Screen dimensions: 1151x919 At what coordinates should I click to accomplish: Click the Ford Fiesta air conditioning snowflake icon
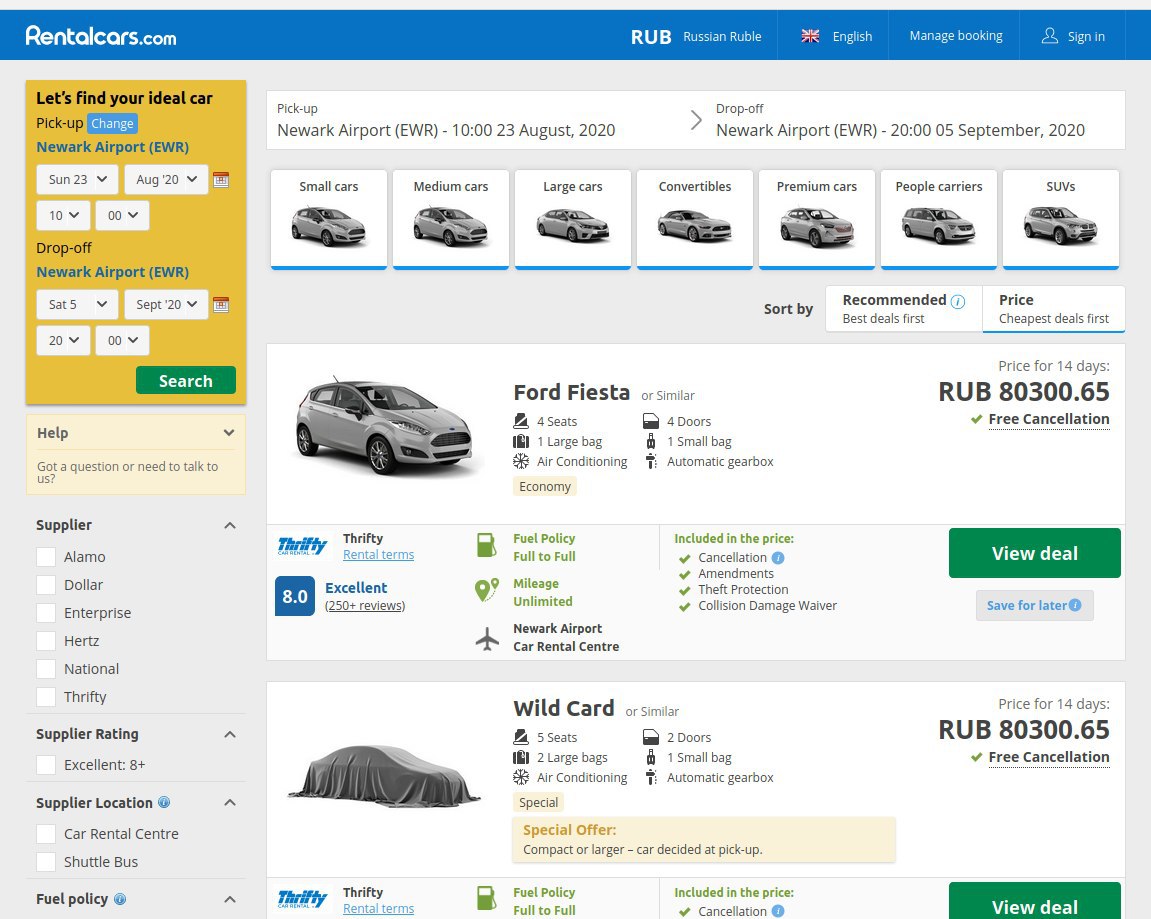(520, 461)
